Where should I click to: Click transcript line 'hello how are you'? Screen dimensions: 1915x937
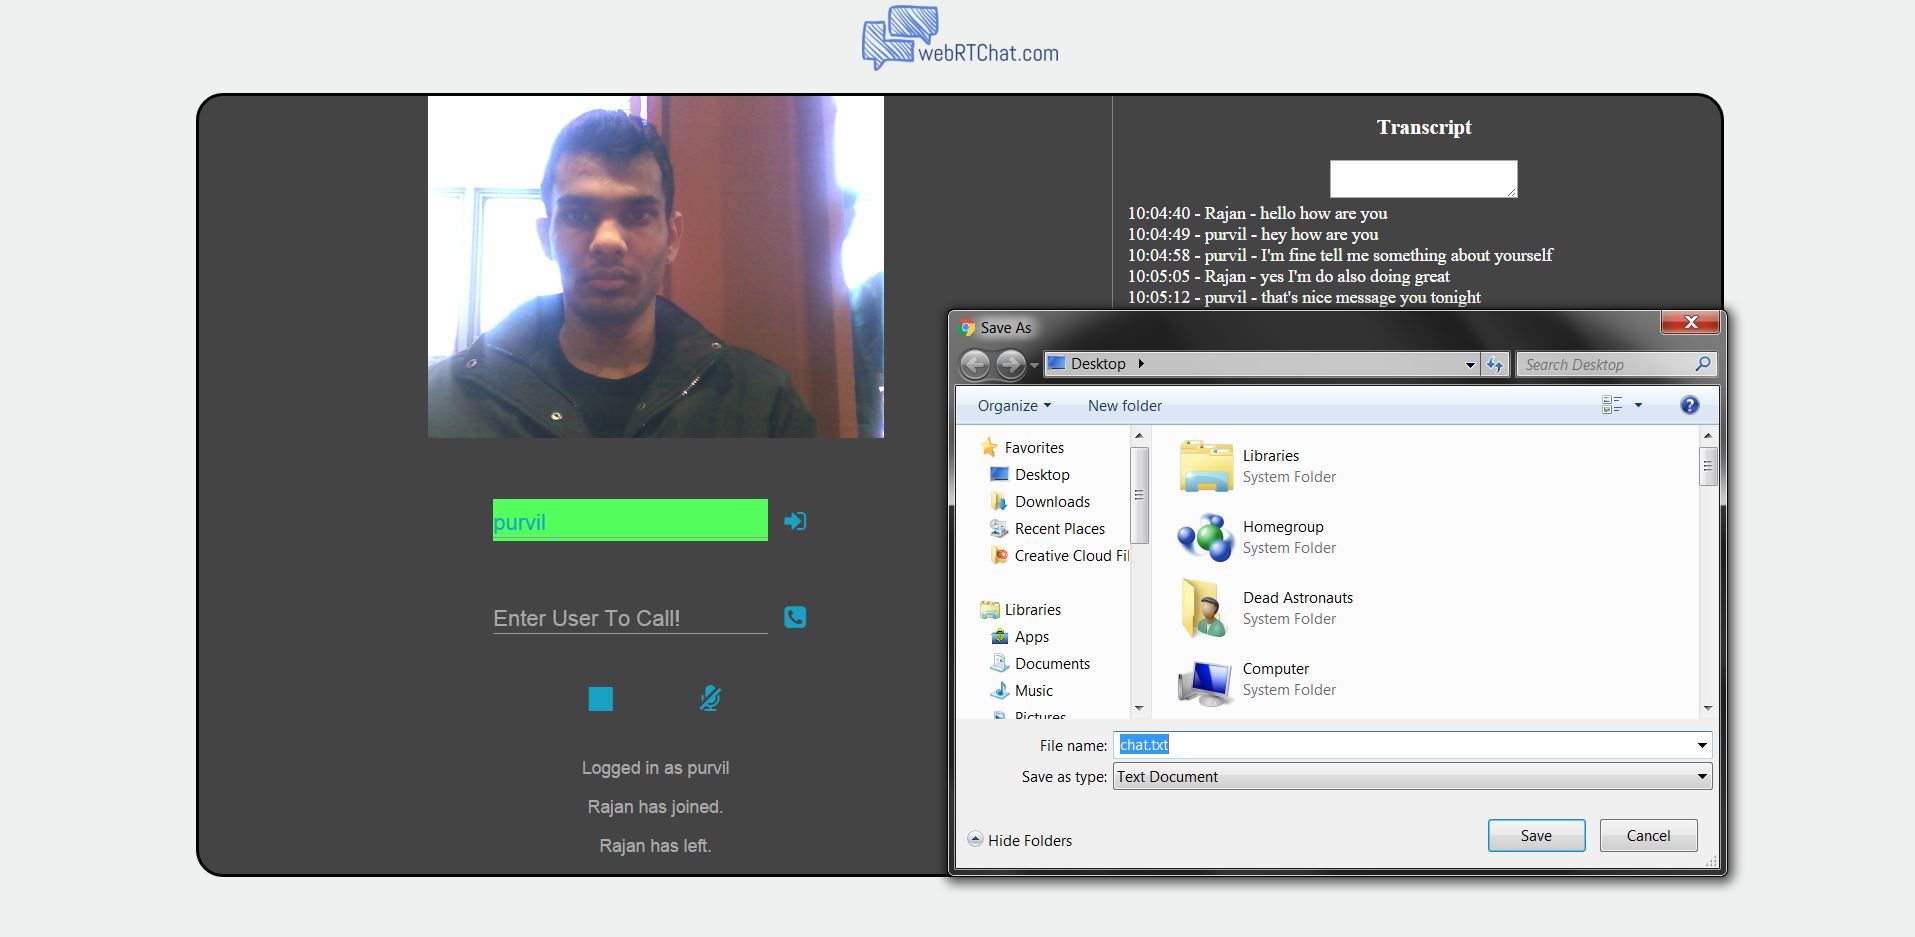point(1258,213)
